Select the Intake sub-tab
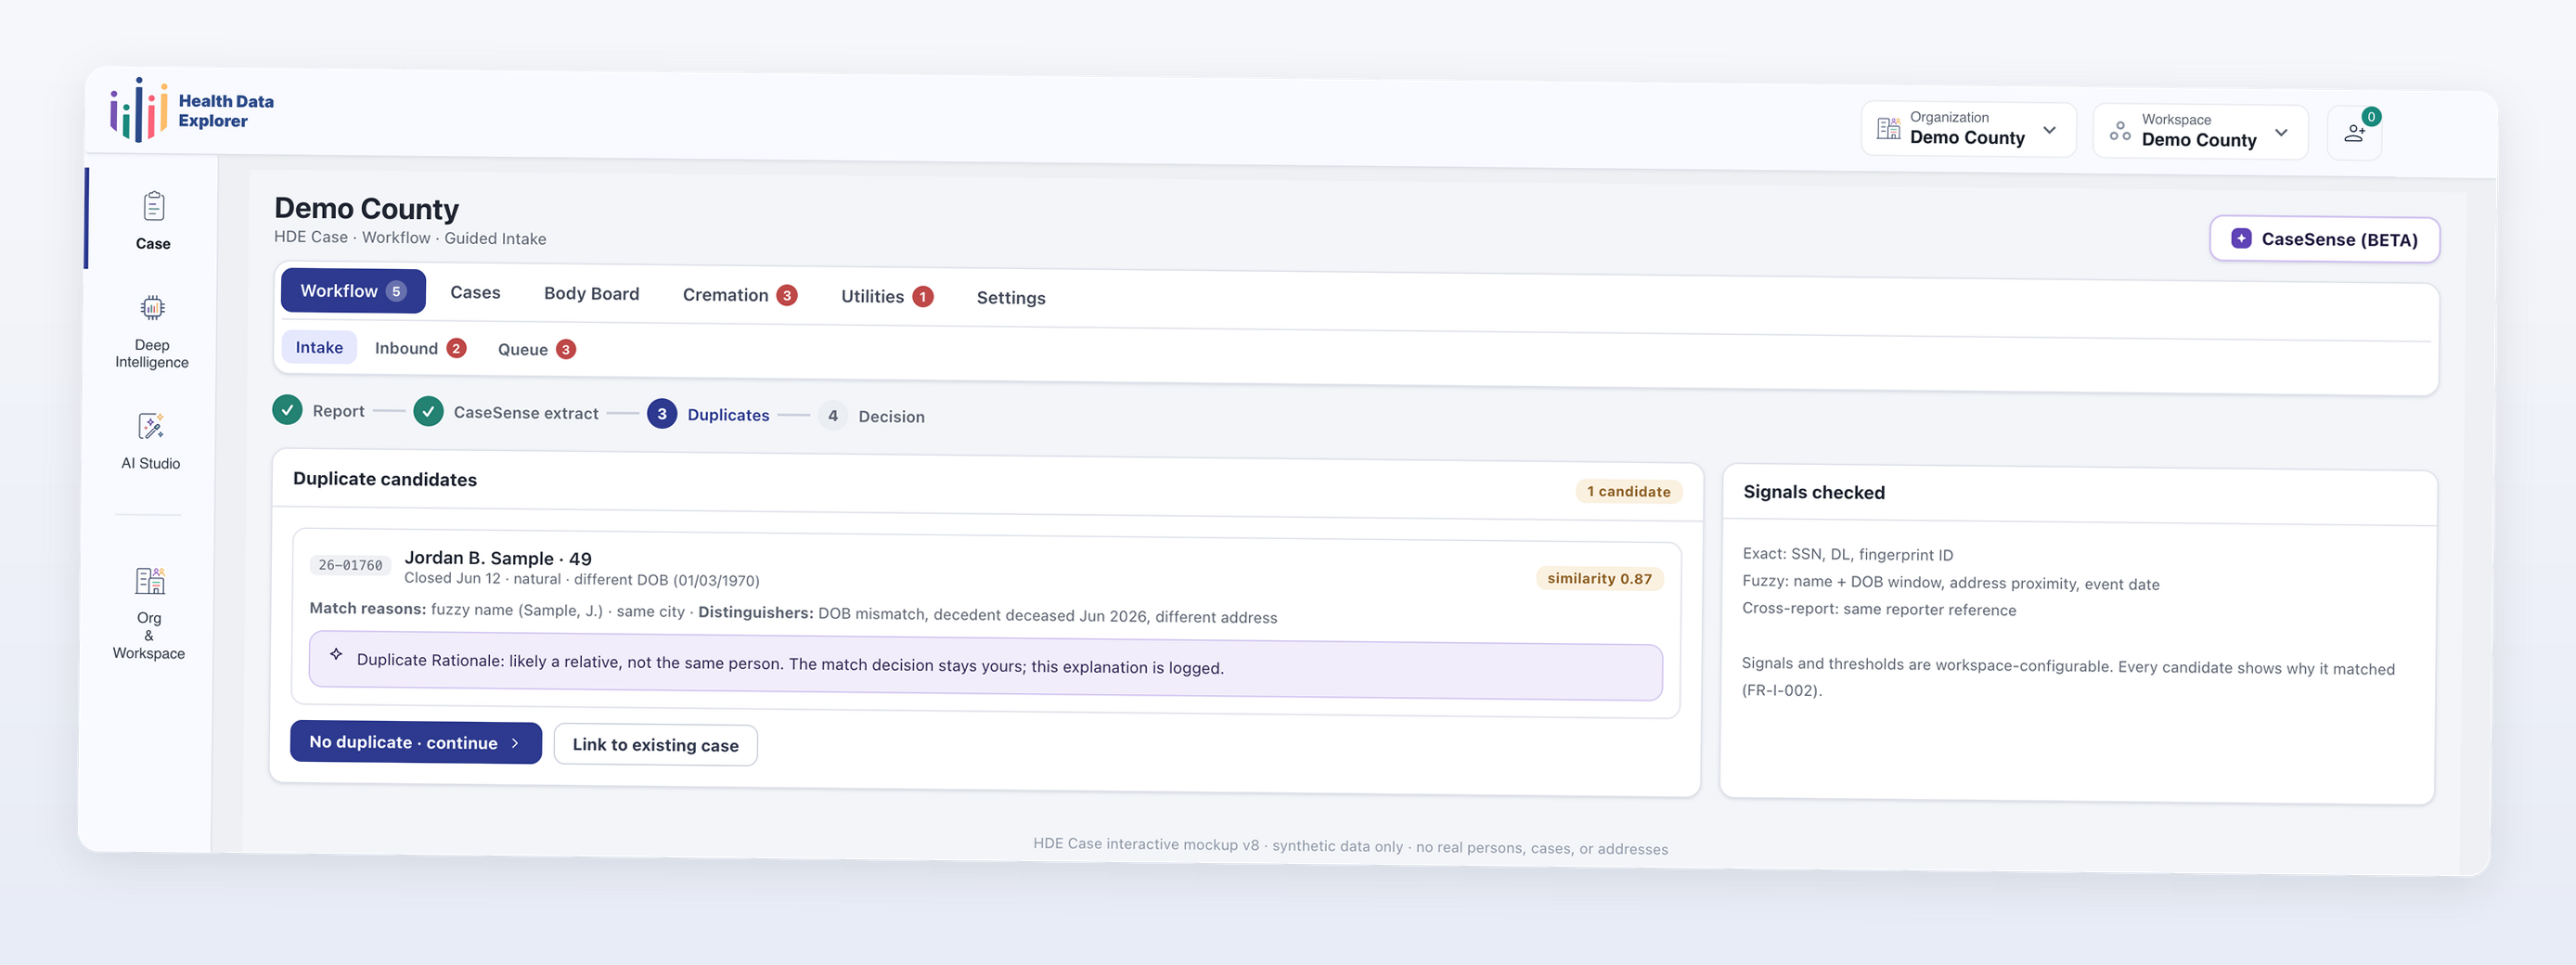This screenshot has width=2576, height=965. [x=319, y=347]
